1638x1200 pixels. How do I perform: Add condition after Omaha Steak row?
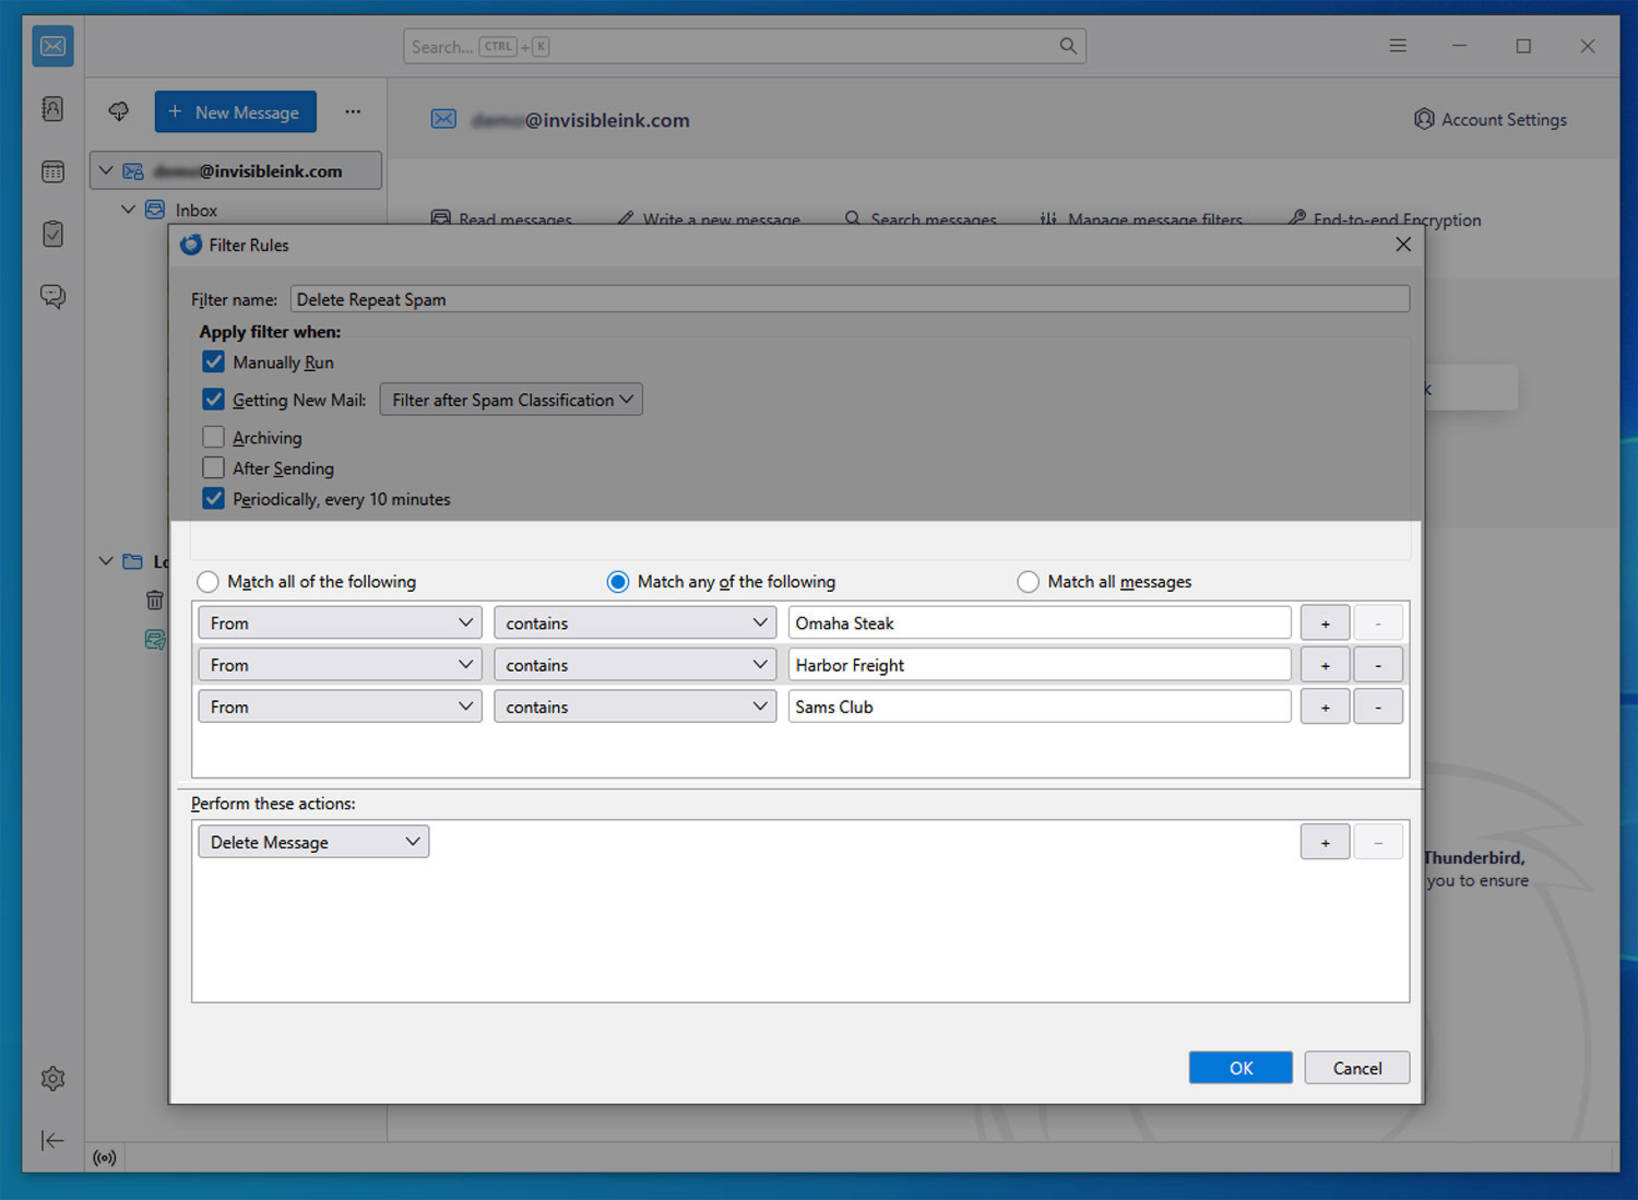(1325, 623)
